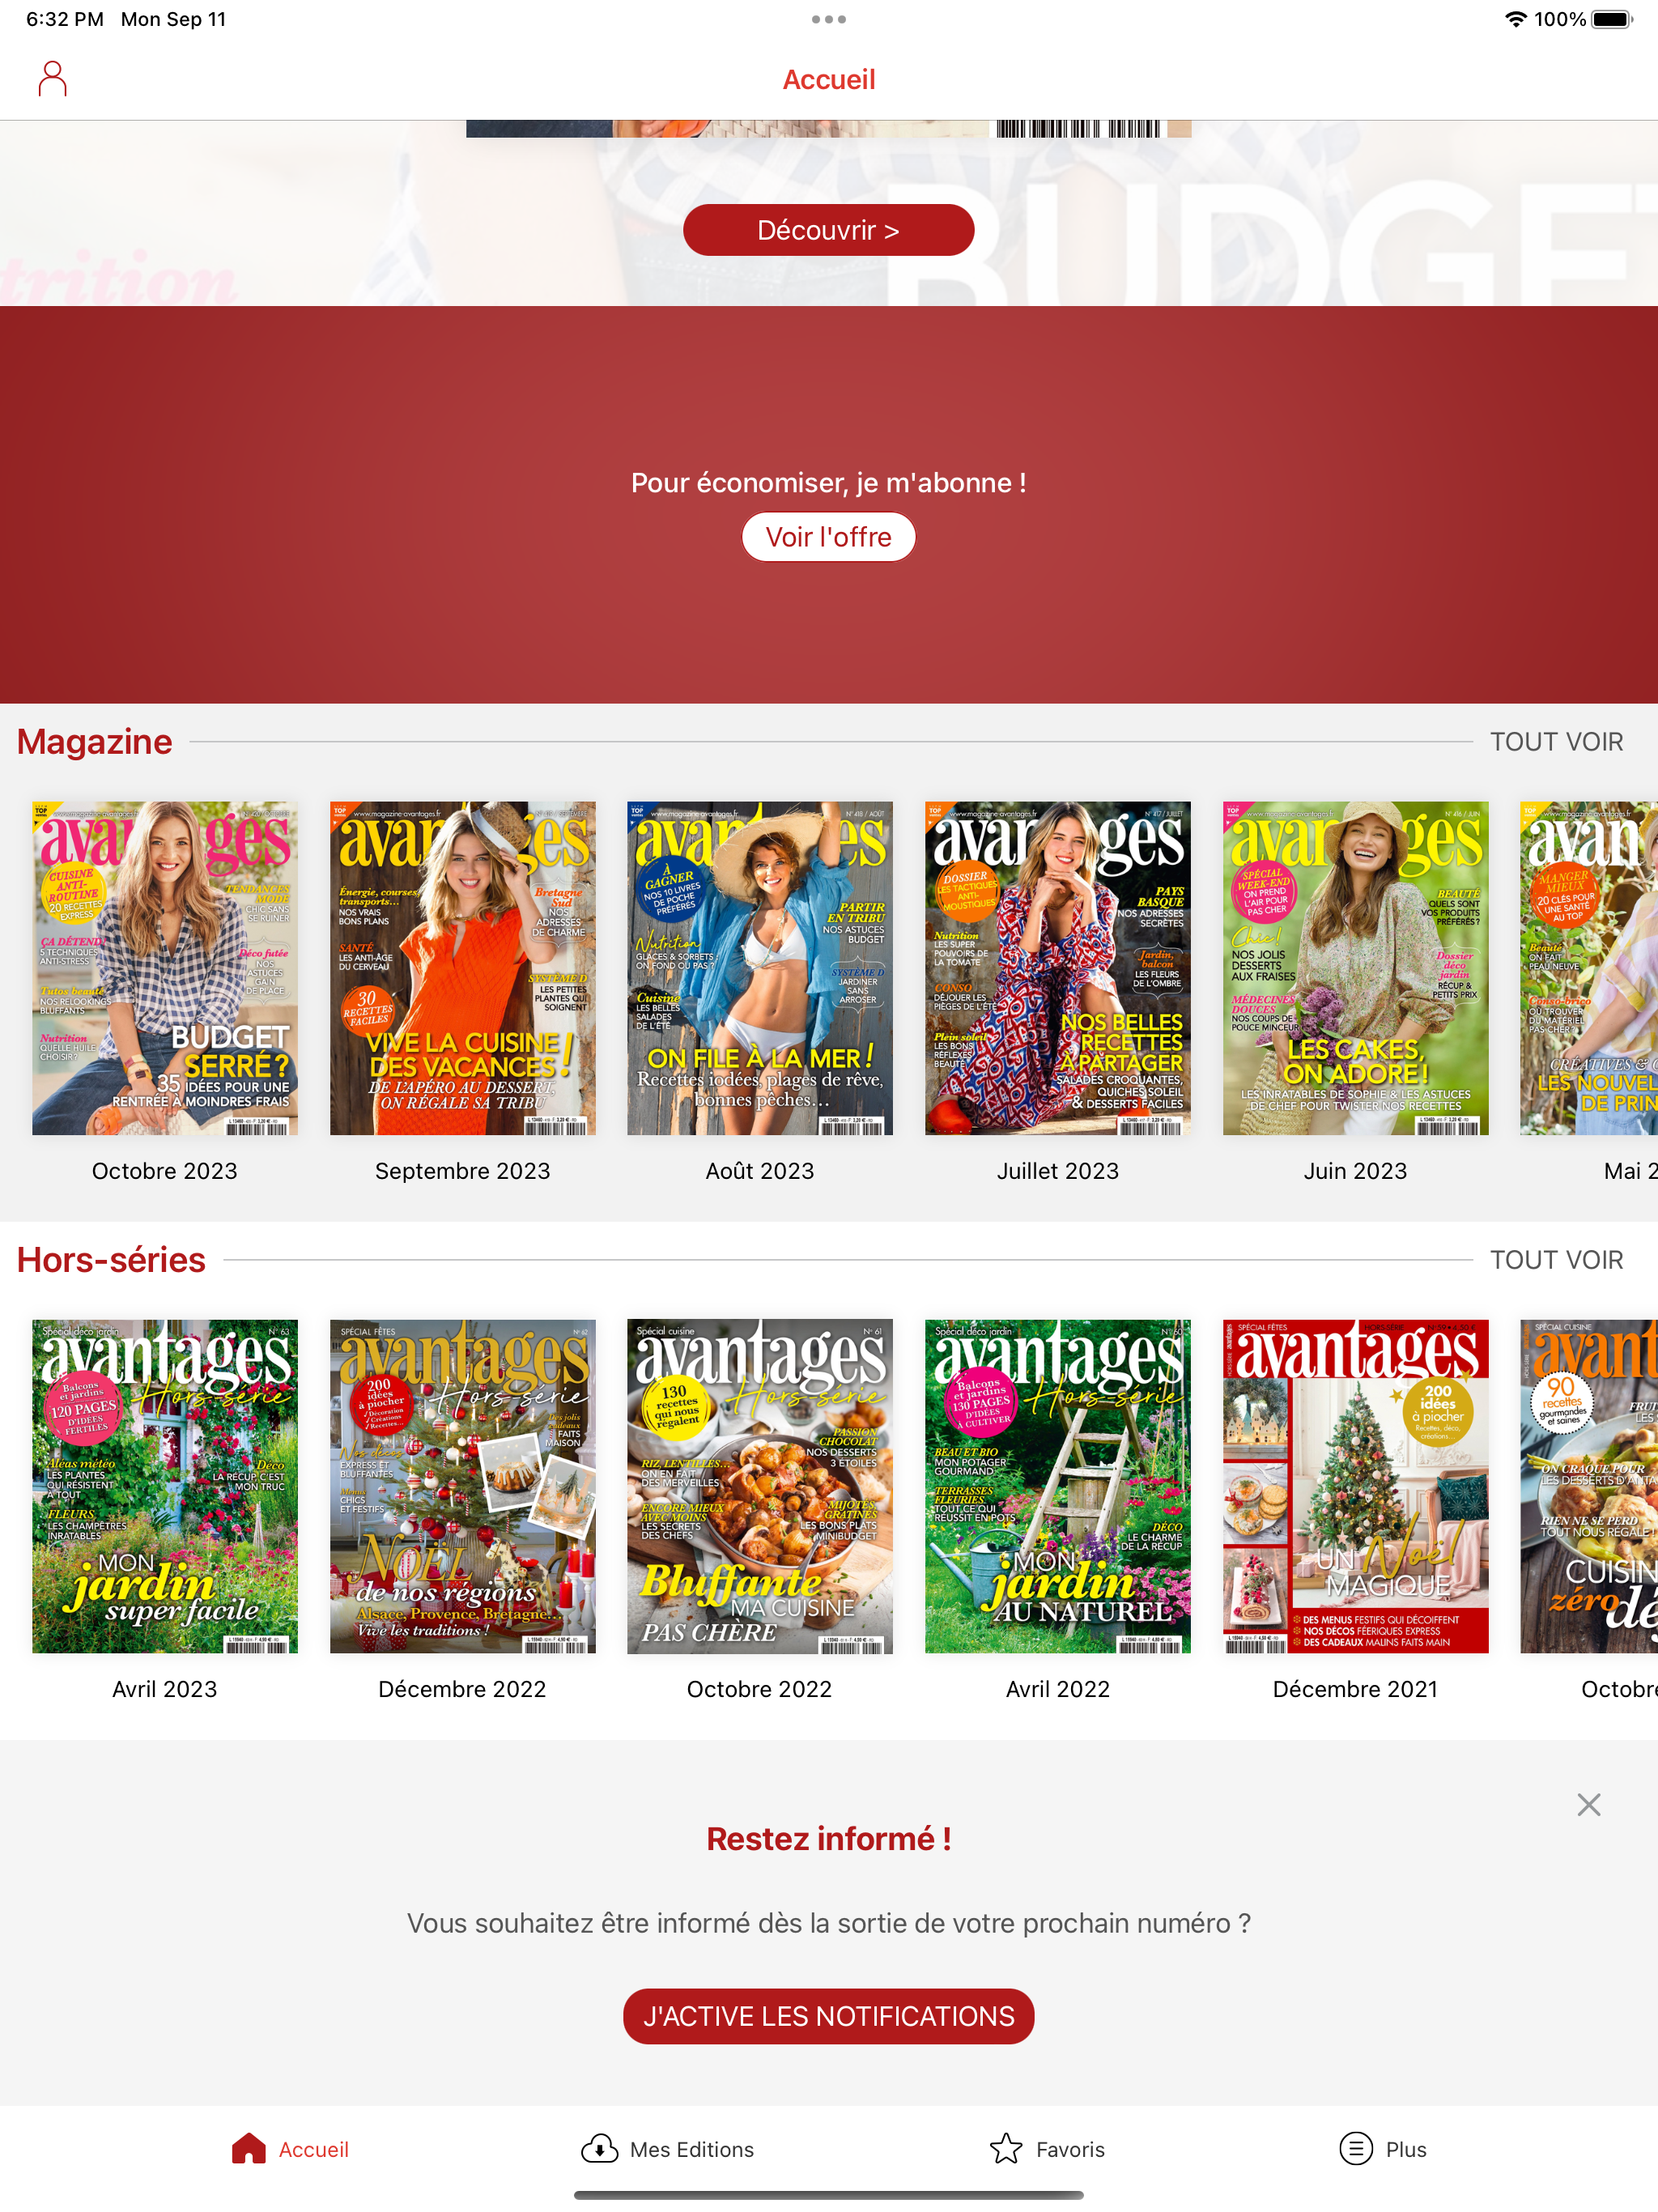Open the Octobre 2023 magazine cover
Viewport: 1658px width, 2212px height.
(x=165, y=968)
